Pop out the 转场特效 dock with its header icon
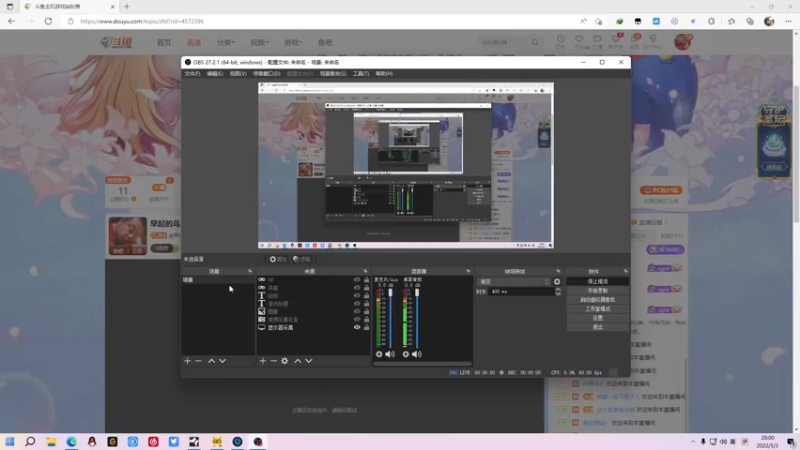This screenshot has height=450, width=800. [558, 271]
